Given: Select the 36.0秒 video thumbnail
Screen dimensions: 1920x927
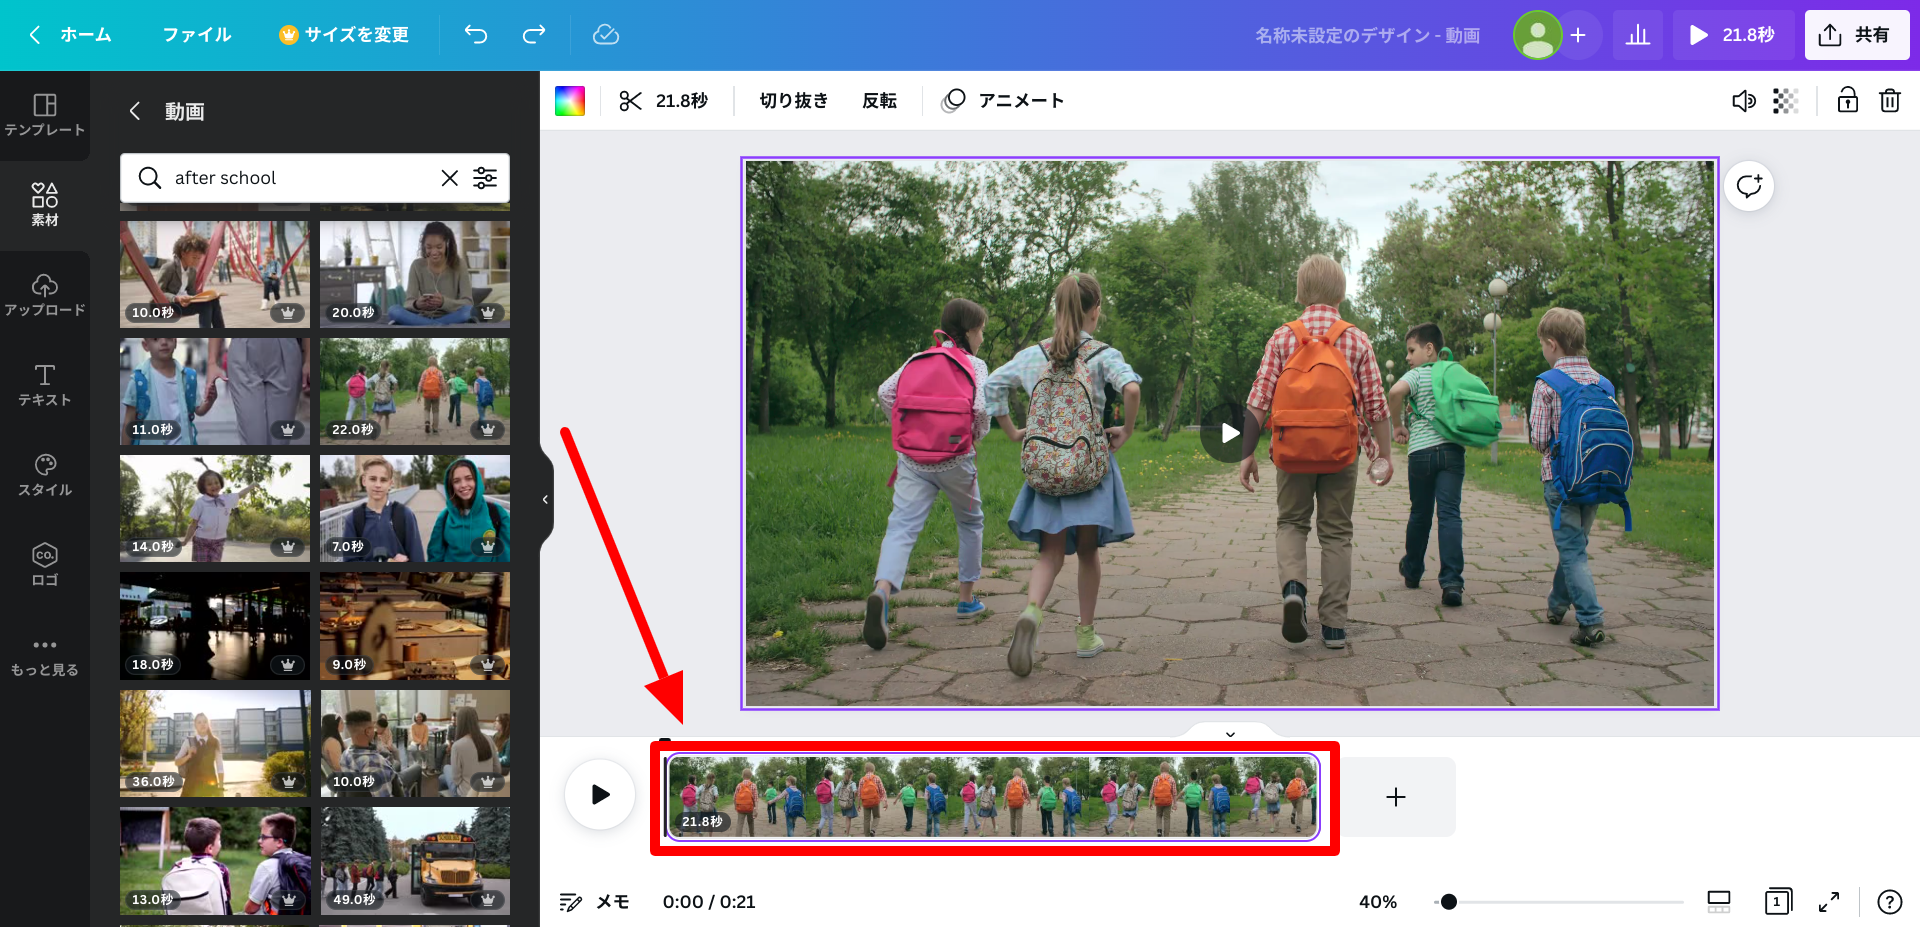Looking at the screenshot, I should pos(215,743).
